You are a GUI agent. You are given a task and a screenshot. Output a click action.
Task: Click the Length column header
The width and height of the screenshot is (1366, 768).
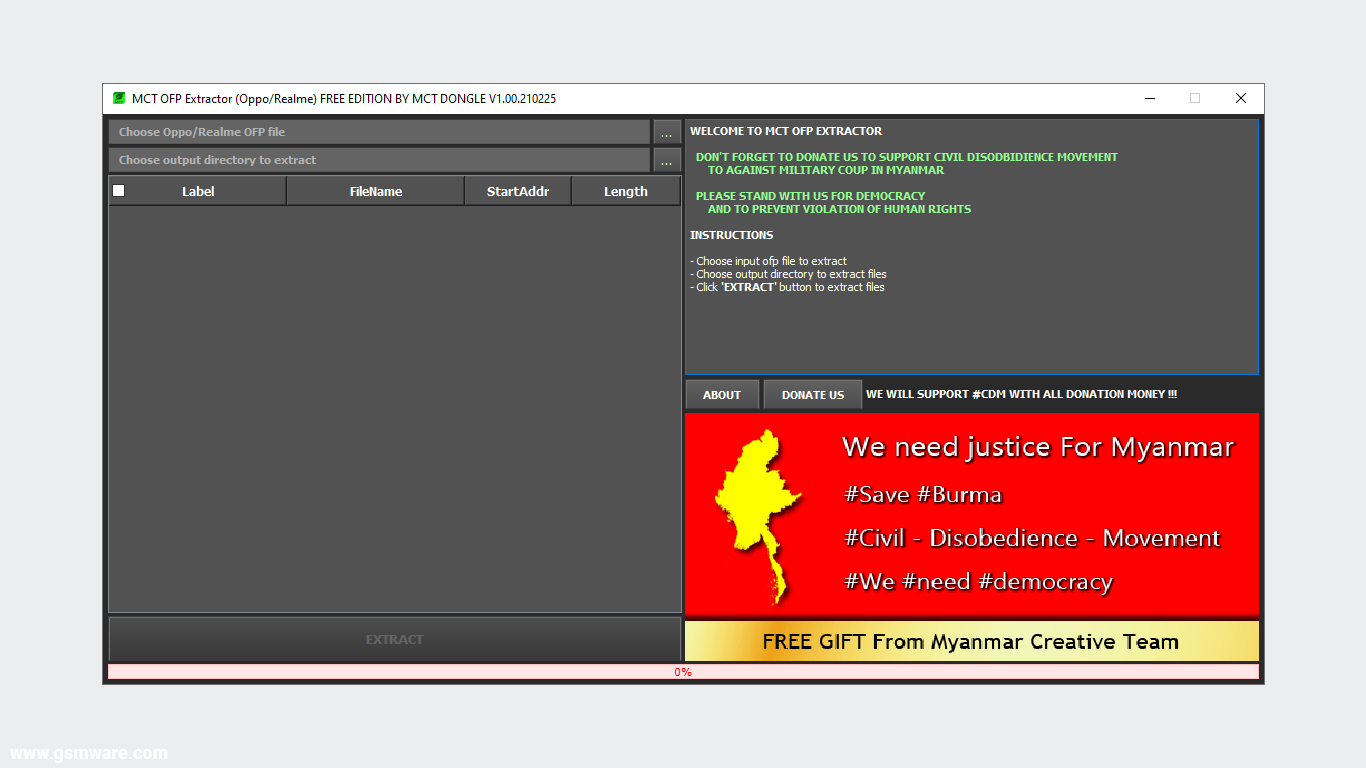pos(626,190)
